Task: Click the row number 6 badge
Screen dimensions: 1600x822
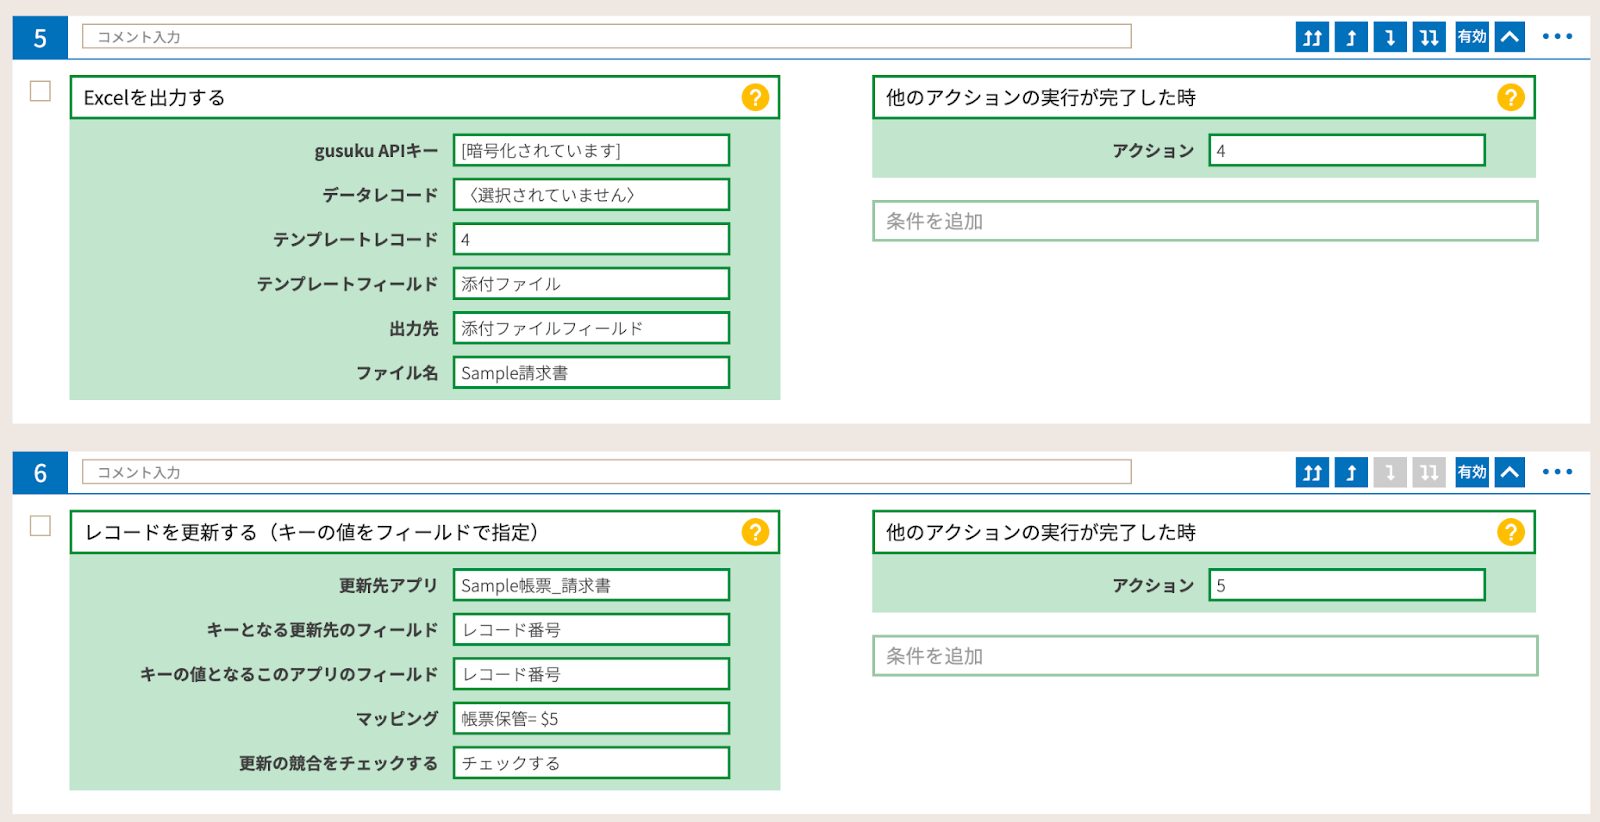Action: [40, 473]
